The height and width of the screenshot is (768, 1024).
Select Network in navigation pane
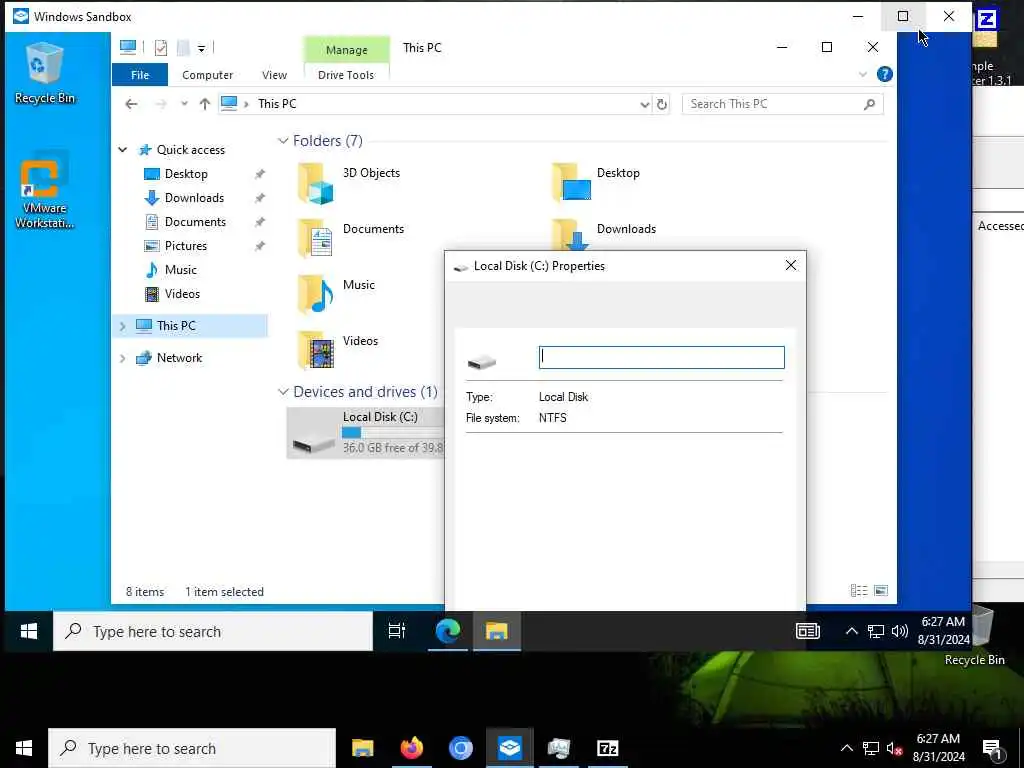(x=179, y=358)
